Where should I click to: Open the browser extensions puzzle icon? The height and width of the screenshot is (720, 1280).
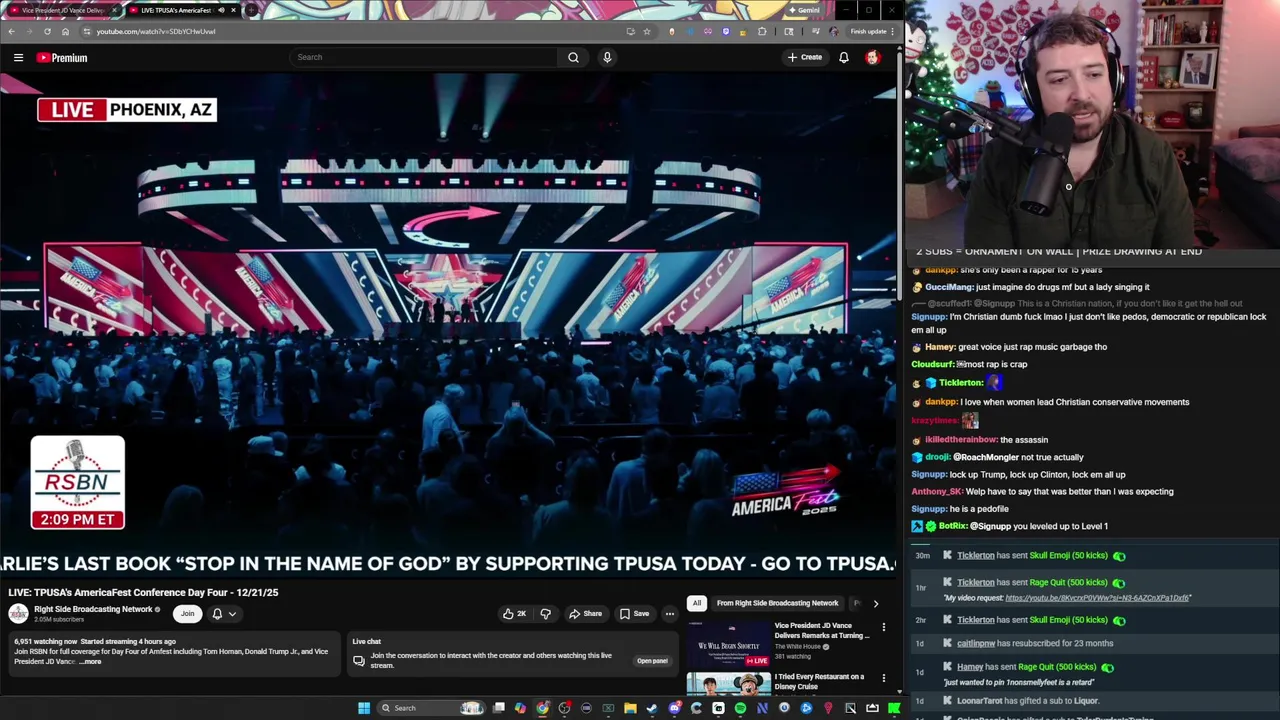761,31
